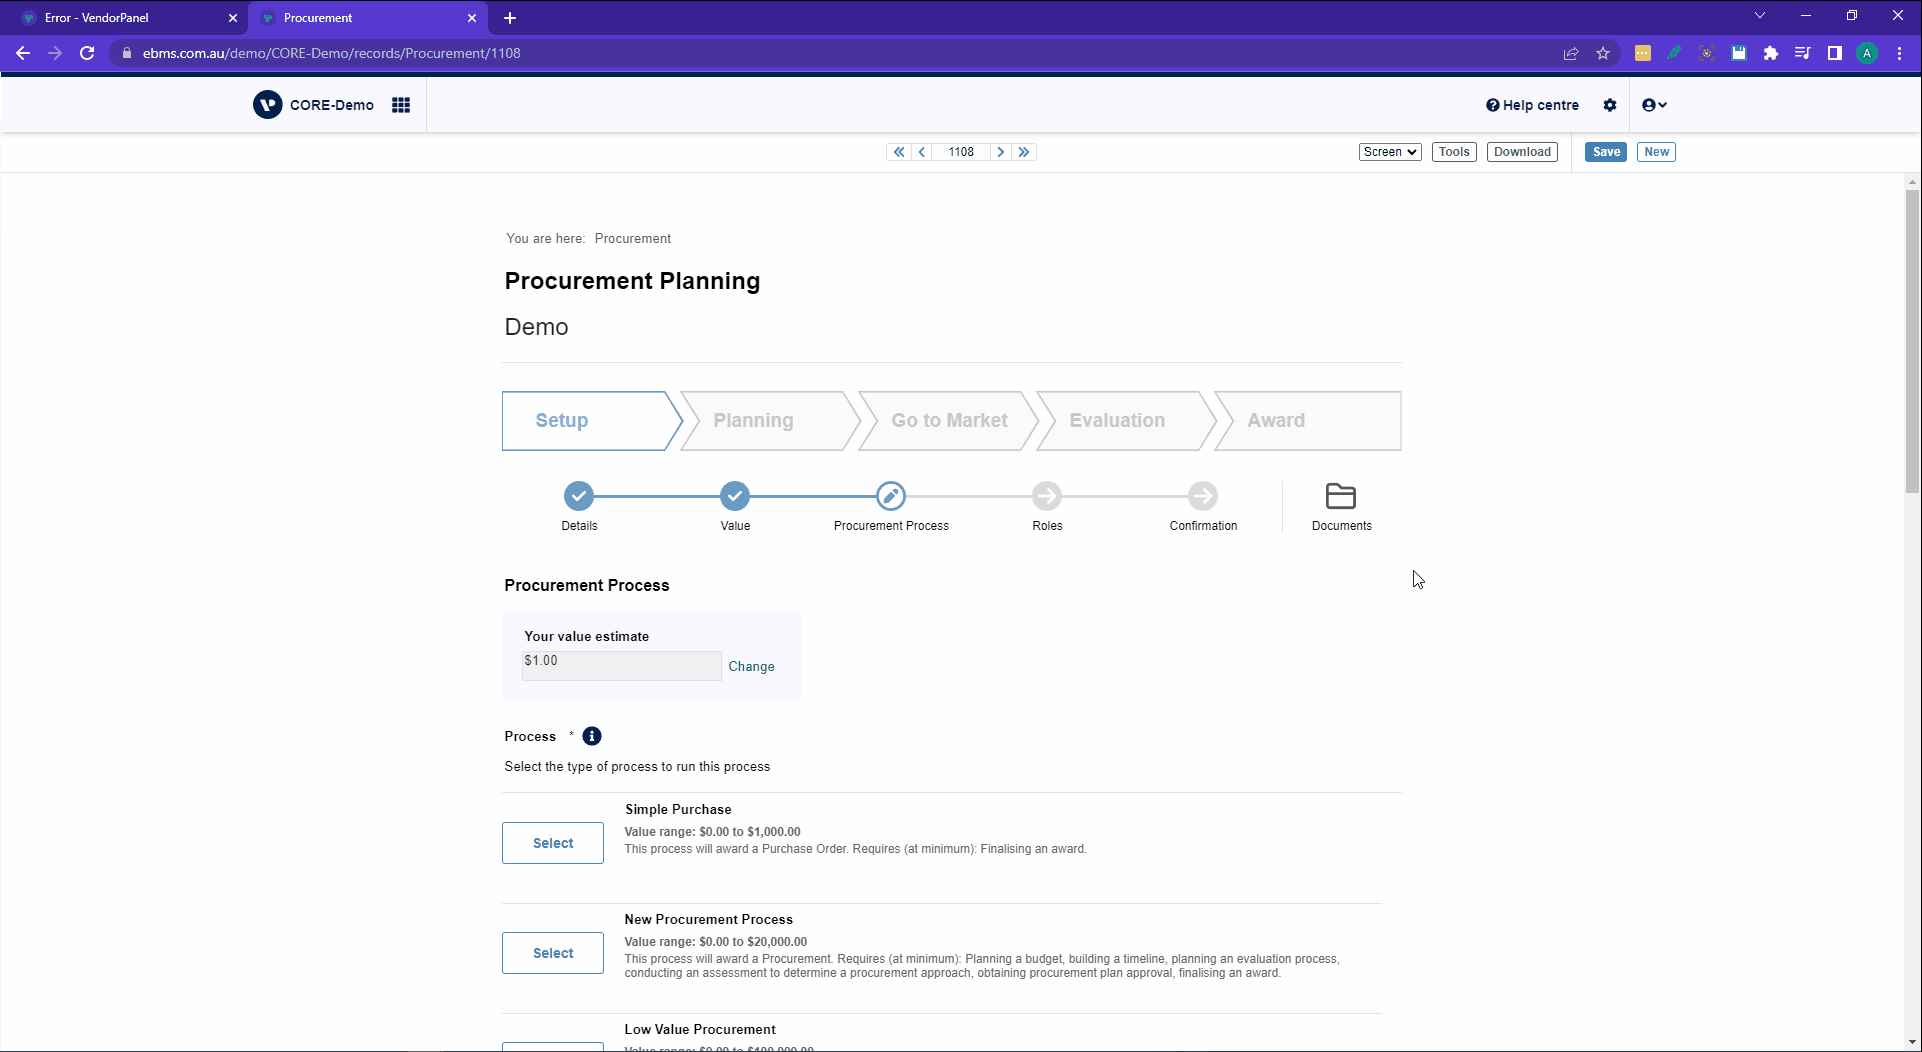Click the record number 1108 field
This screenshot has height=1052, width=1922.
(x=961, y=152)
